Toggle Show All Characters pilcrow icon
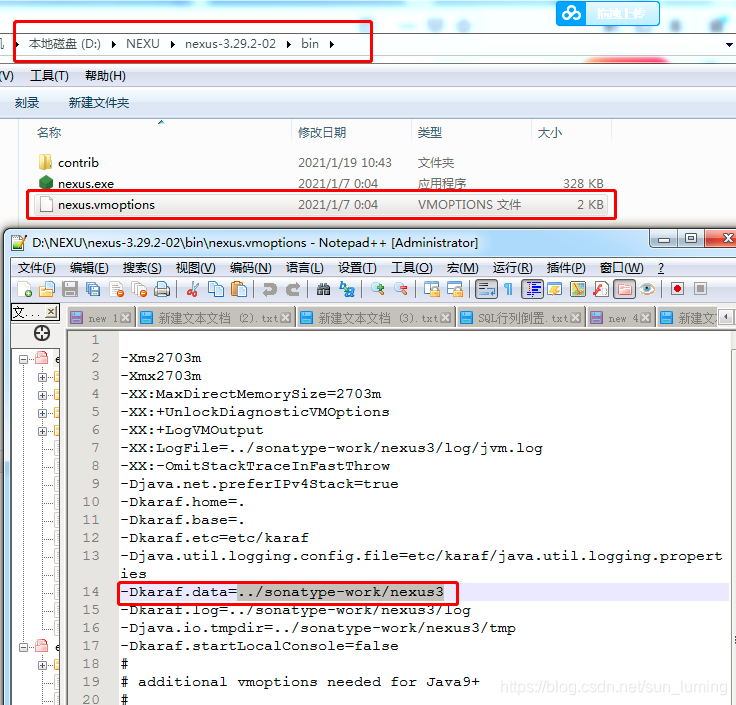Viewport: 736px width, 705px height. pos(508,289)
